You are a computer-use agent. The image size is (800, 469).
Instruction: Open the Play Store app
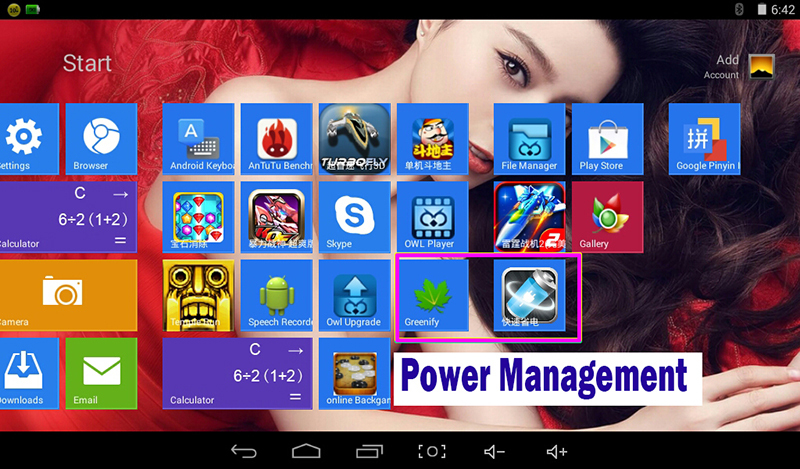pos(607,139)
